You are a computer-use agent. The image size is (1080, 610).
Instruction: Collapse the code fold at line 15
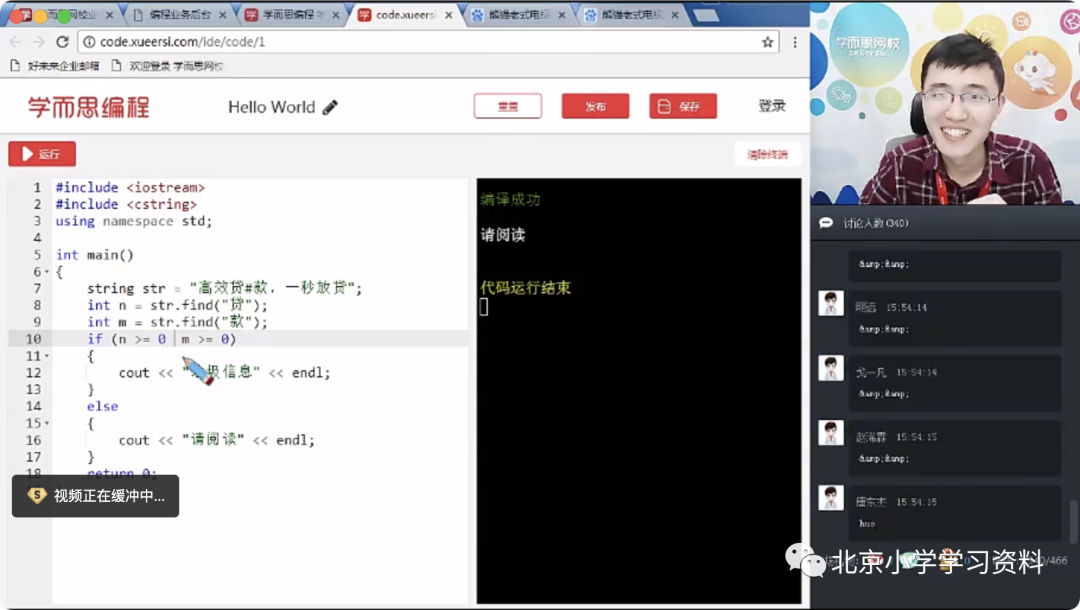pos(47,423)
